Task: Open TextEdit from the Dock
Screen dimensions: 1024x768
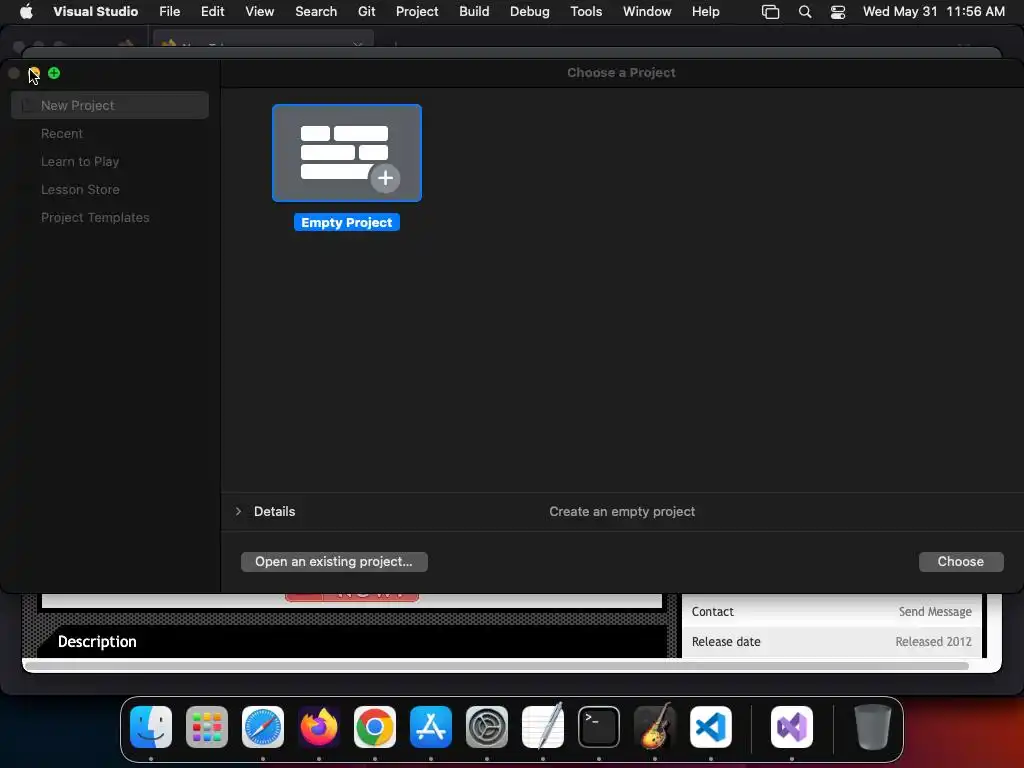Action: pos(543,727)
